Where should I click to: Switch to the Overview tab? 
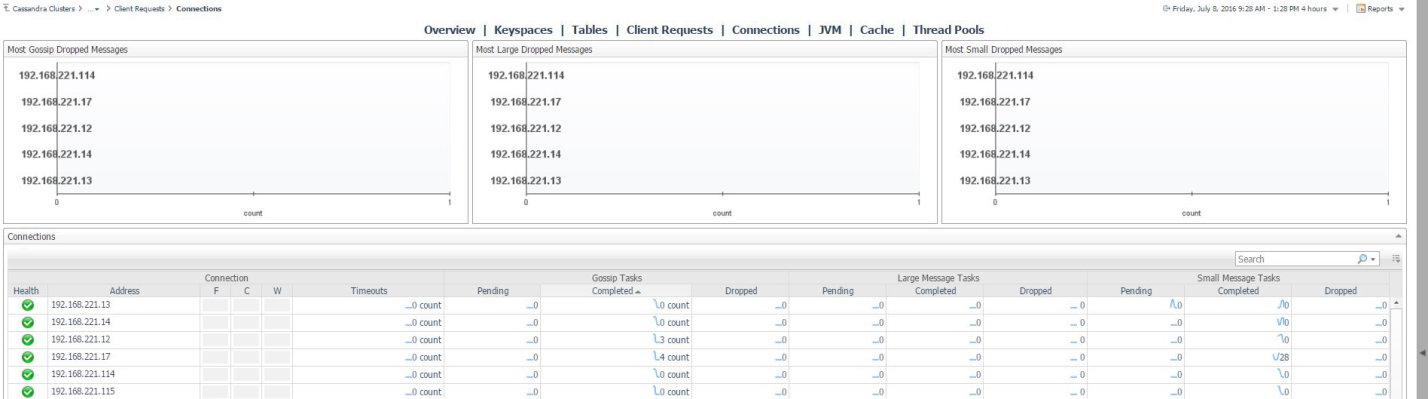450,30
